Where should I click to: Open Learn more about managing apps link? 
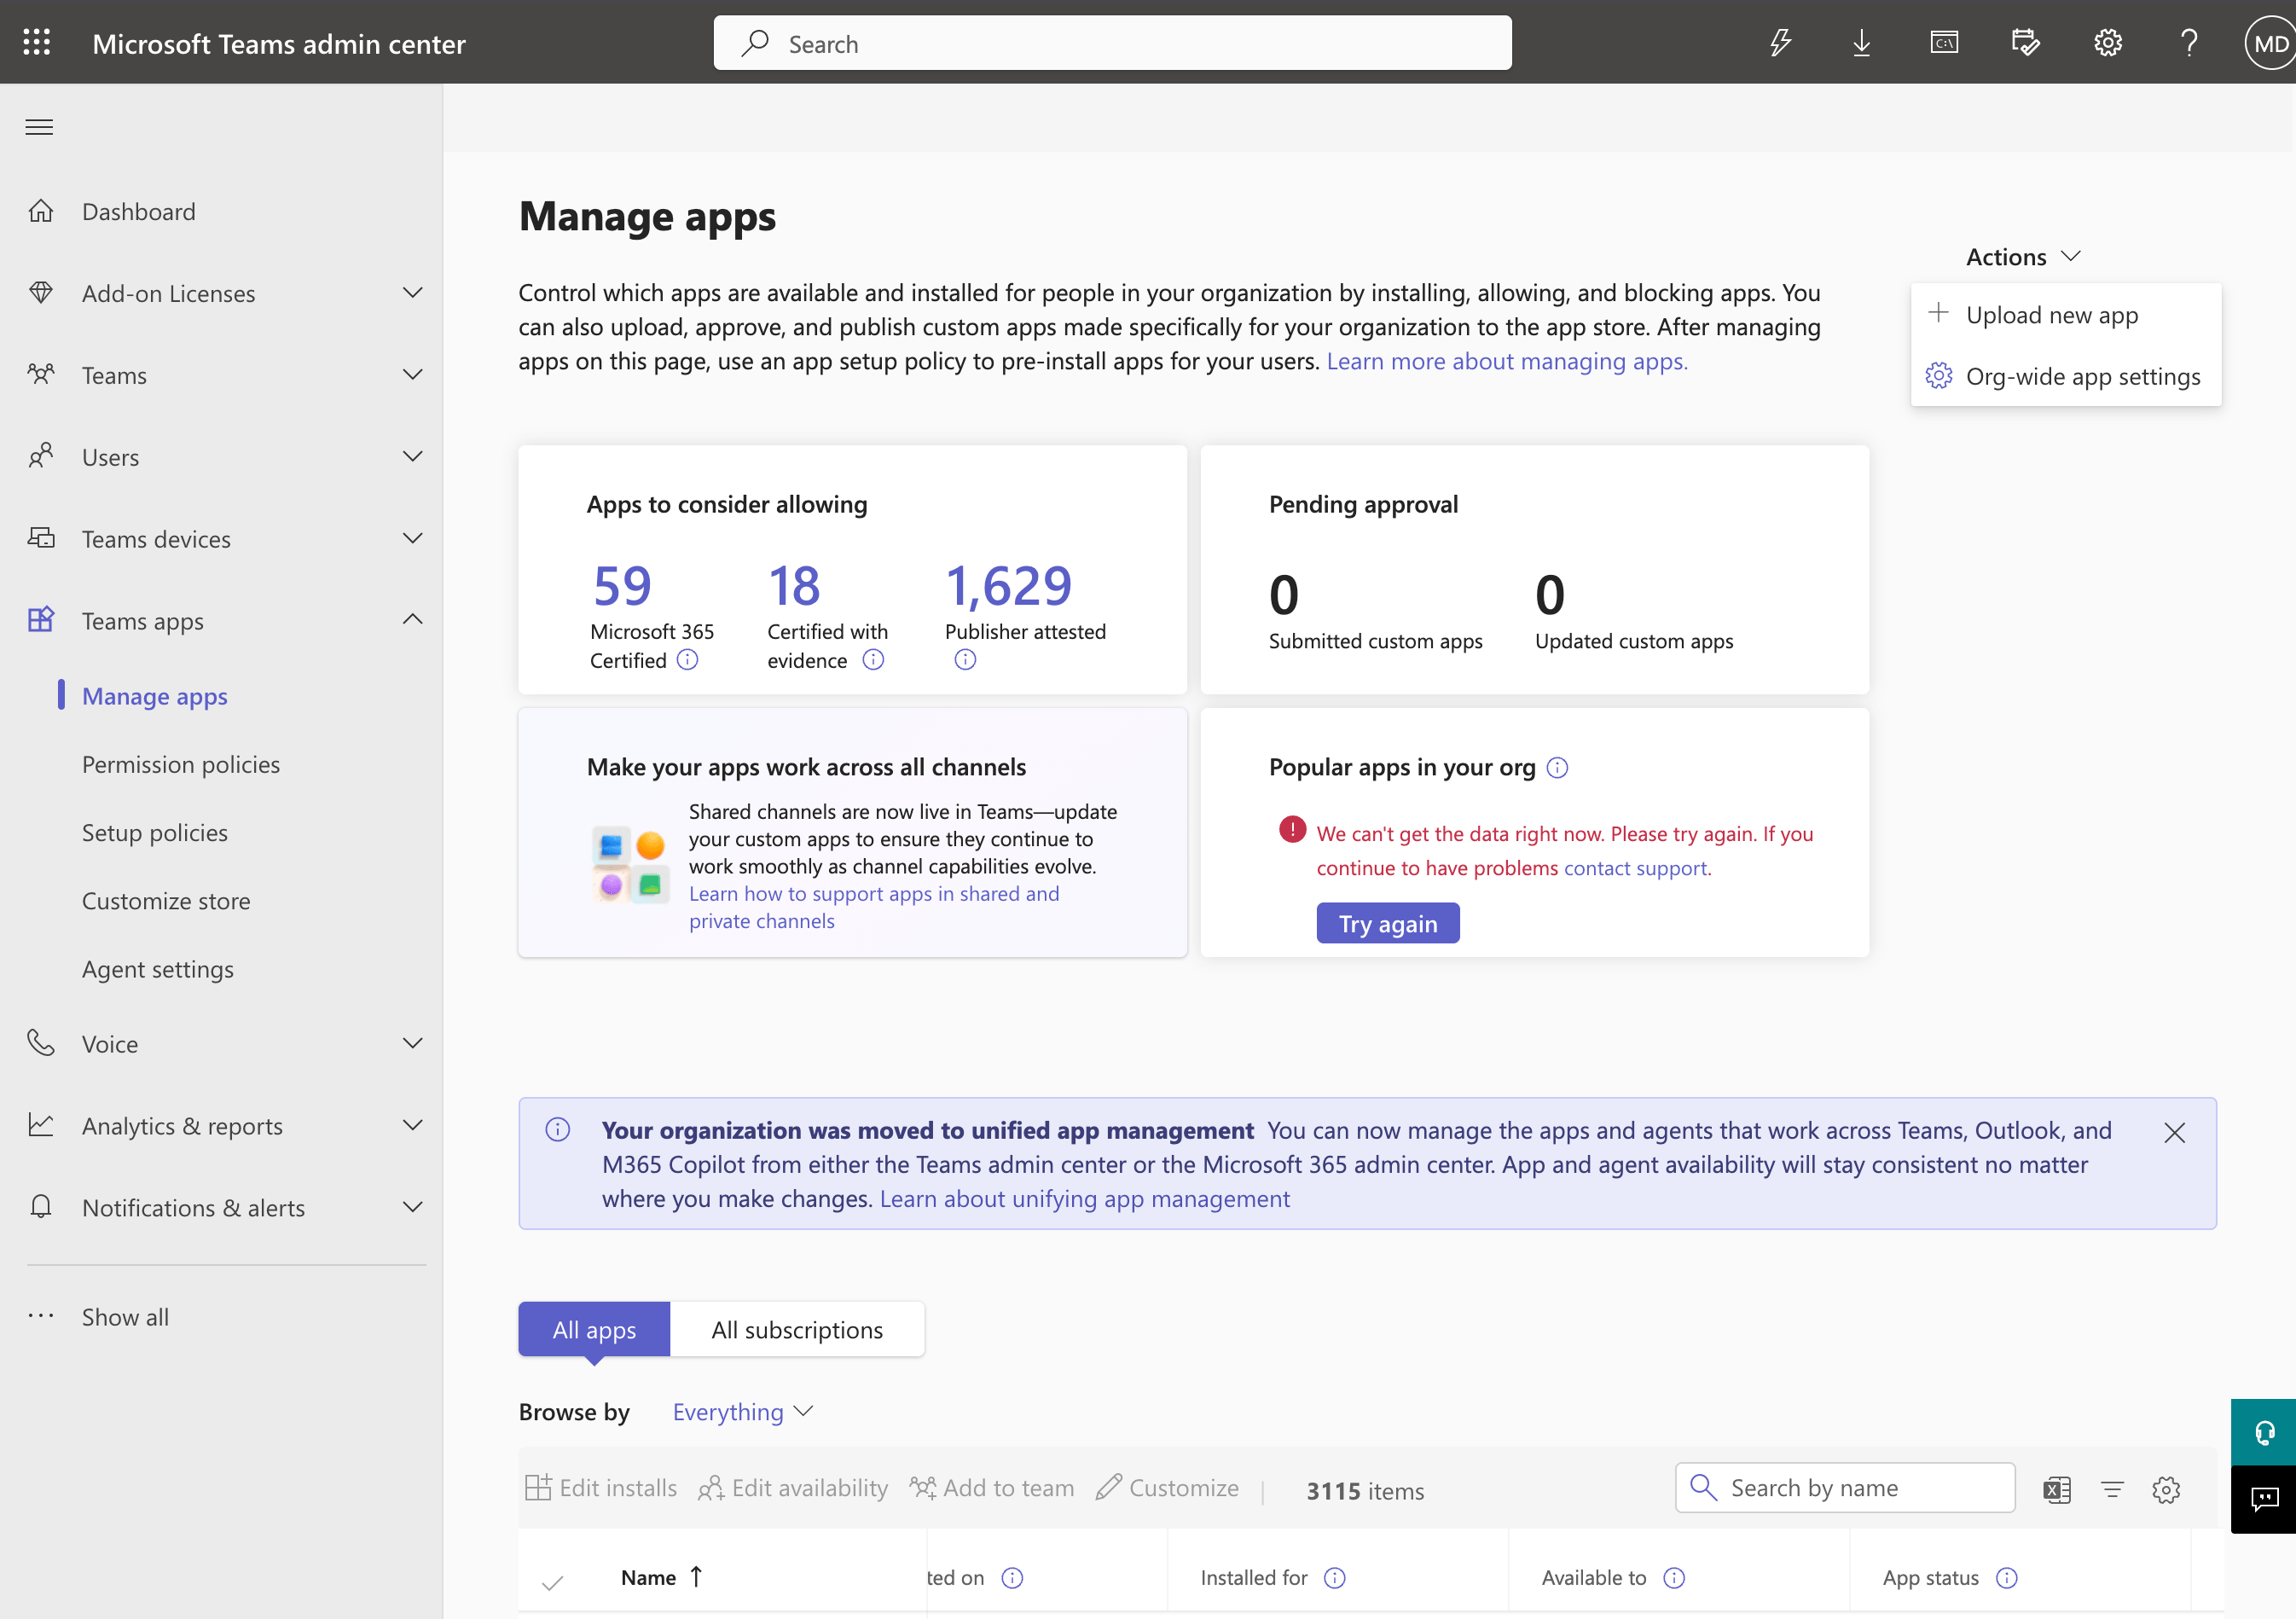(1507, 361)
